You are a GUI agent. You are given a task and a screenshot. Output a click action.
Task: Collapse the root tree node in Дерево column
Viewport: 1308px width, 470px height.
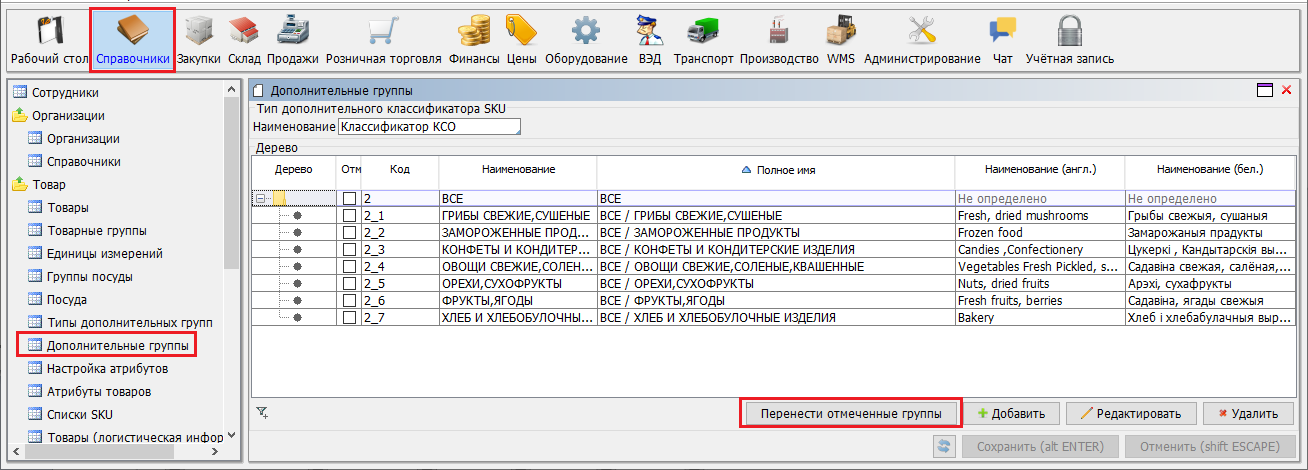tap(260, 199)
